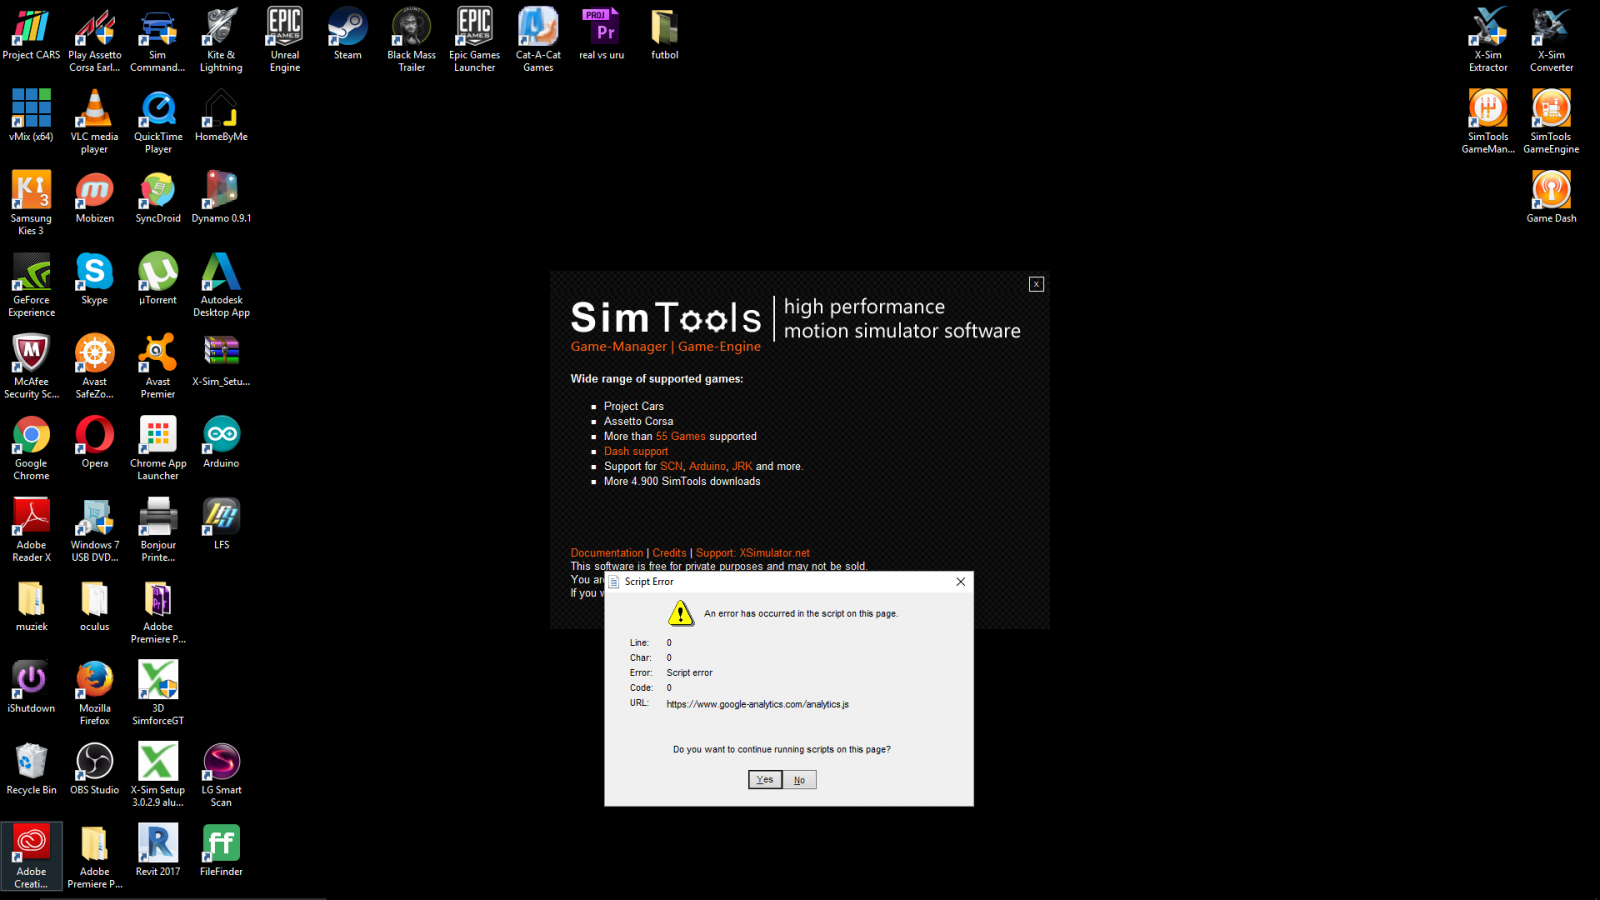Select the Mobizen icon
1600x900 pixels.
click(x=95, y=197)
